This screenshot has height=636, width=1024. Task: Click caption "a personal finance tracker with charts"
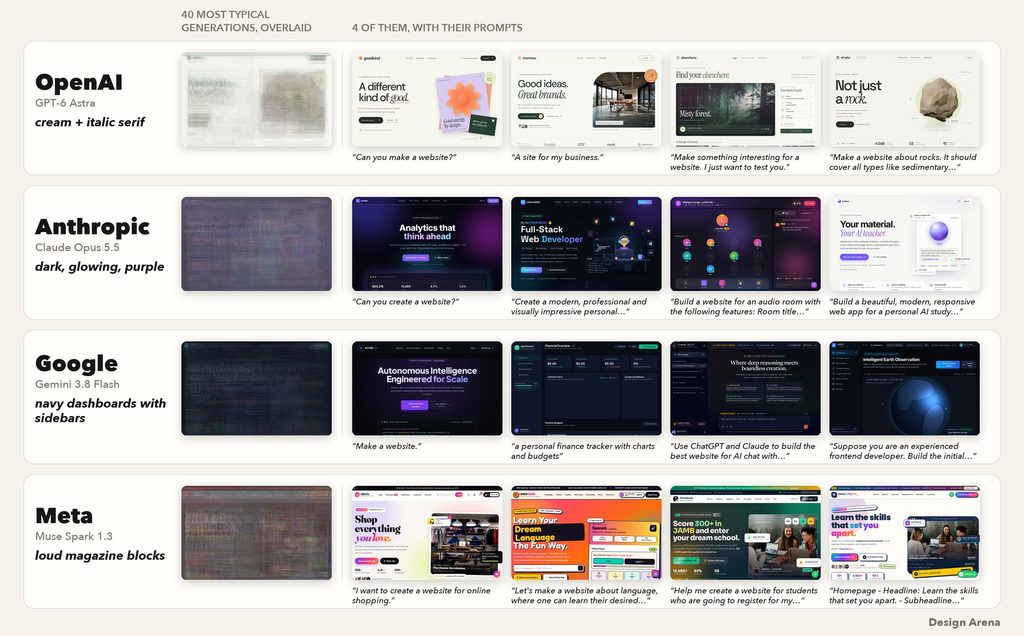[583, 451]
